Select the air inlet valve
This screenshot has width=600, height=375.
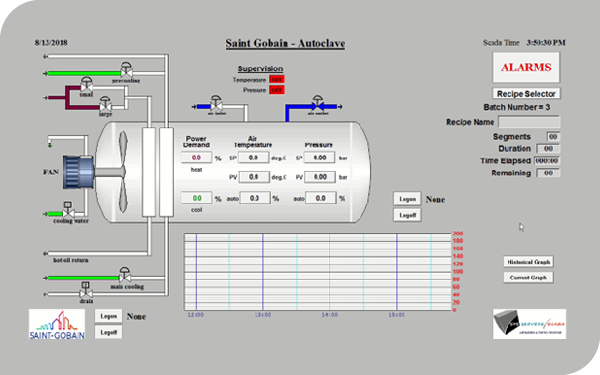click(216, 103)
